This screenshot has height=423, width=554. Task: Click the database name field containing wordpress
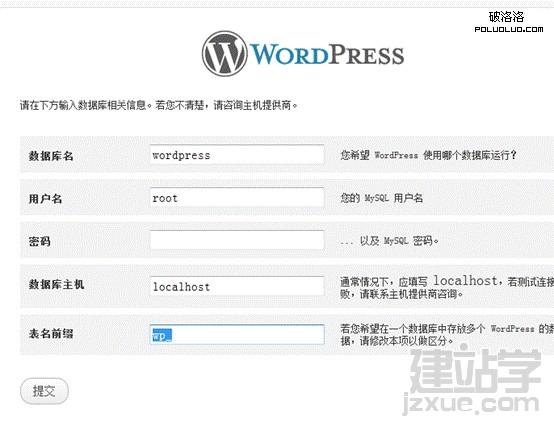click(x=237, y=154)
